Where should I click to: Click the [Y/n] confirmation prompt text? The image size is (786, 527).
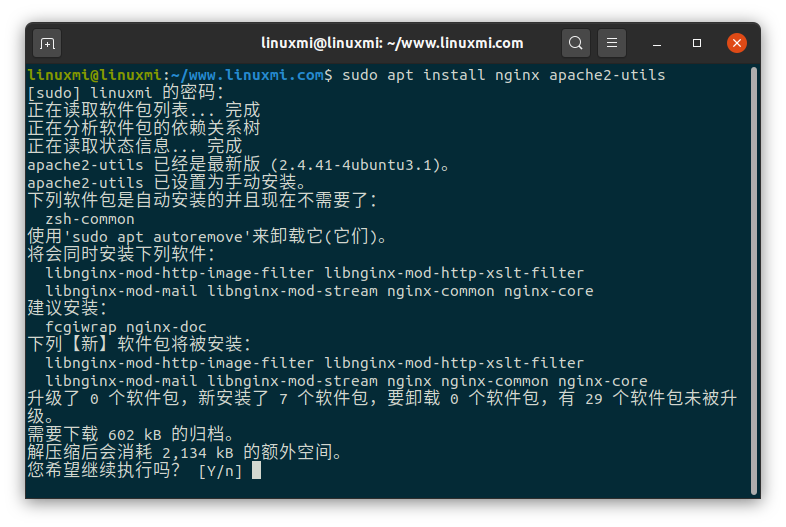(x=220, y=470)
